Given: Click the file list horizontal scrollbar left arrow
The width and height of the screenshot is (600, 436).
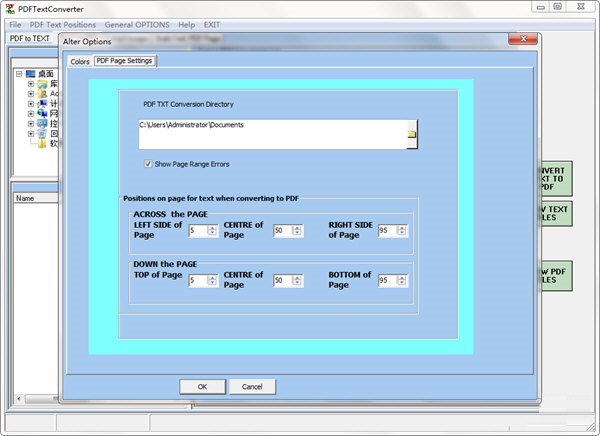Looking at the screenshot, I should click(19, 398).
